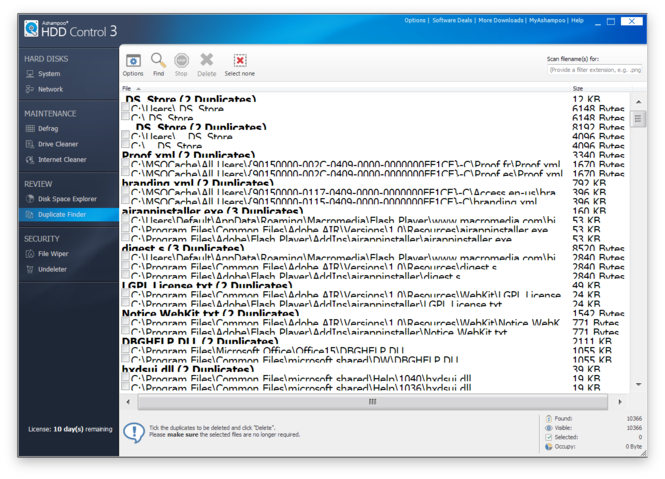Select airappinstaller.exe (3 Duplicates) group row

(373, 211)
